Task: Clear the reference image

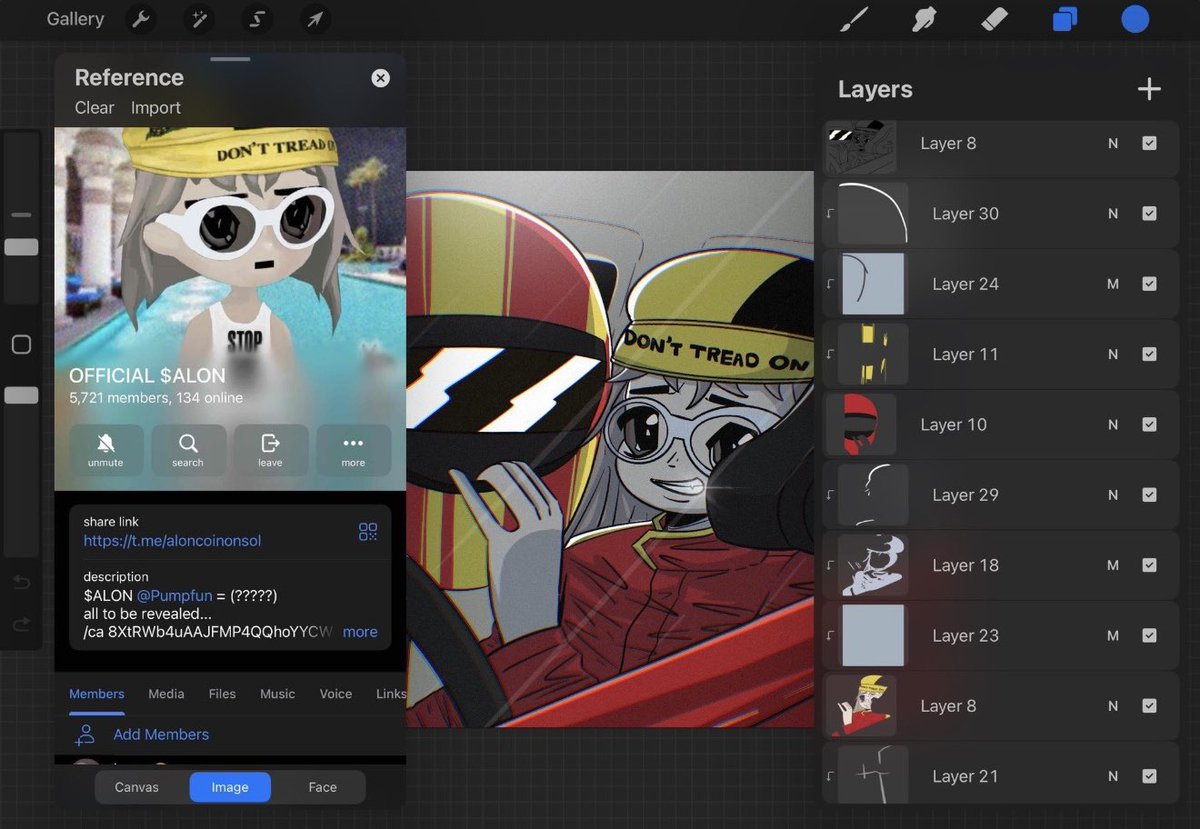Action: pos(94,108)
